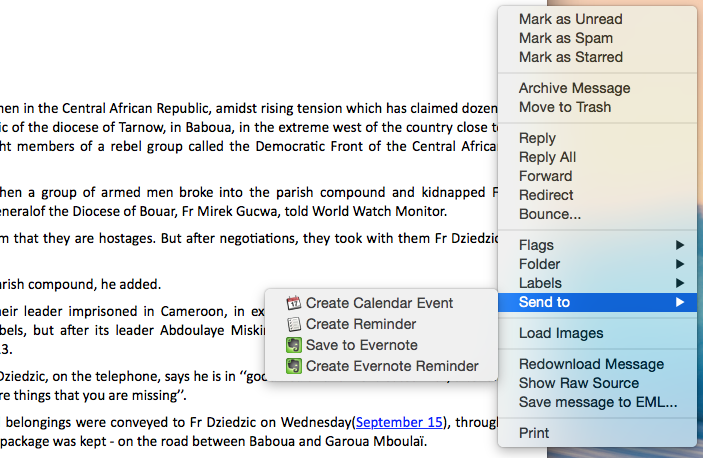Click the name 'Abdoulaye' in the email body
The height and width of the screenshot is (458, 703).
(193, 330)
